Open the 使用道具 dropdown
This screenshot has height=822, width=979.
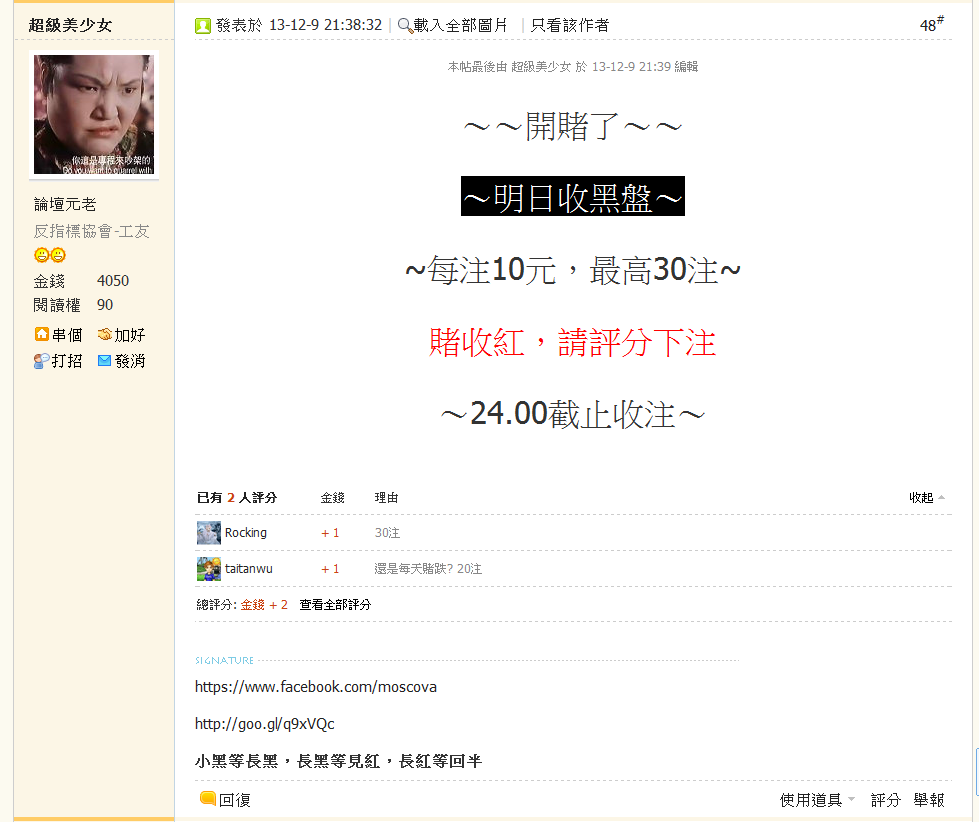point(817,800)
